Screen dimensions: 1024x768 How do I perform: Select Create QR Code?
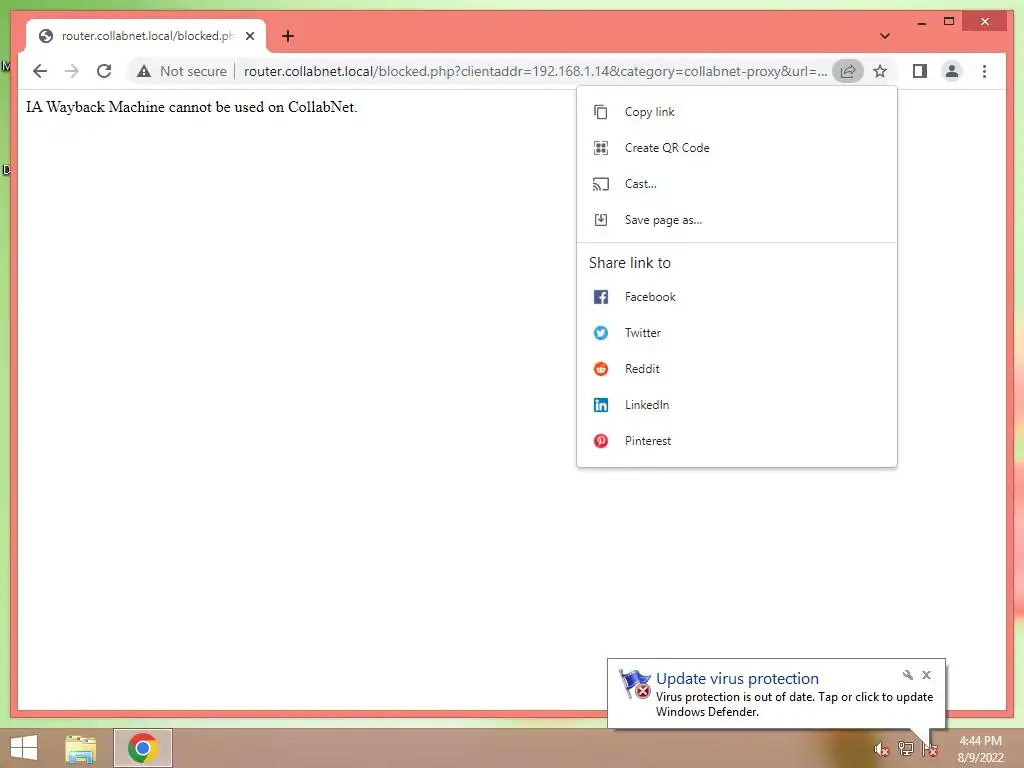click(x=737, y=148)
